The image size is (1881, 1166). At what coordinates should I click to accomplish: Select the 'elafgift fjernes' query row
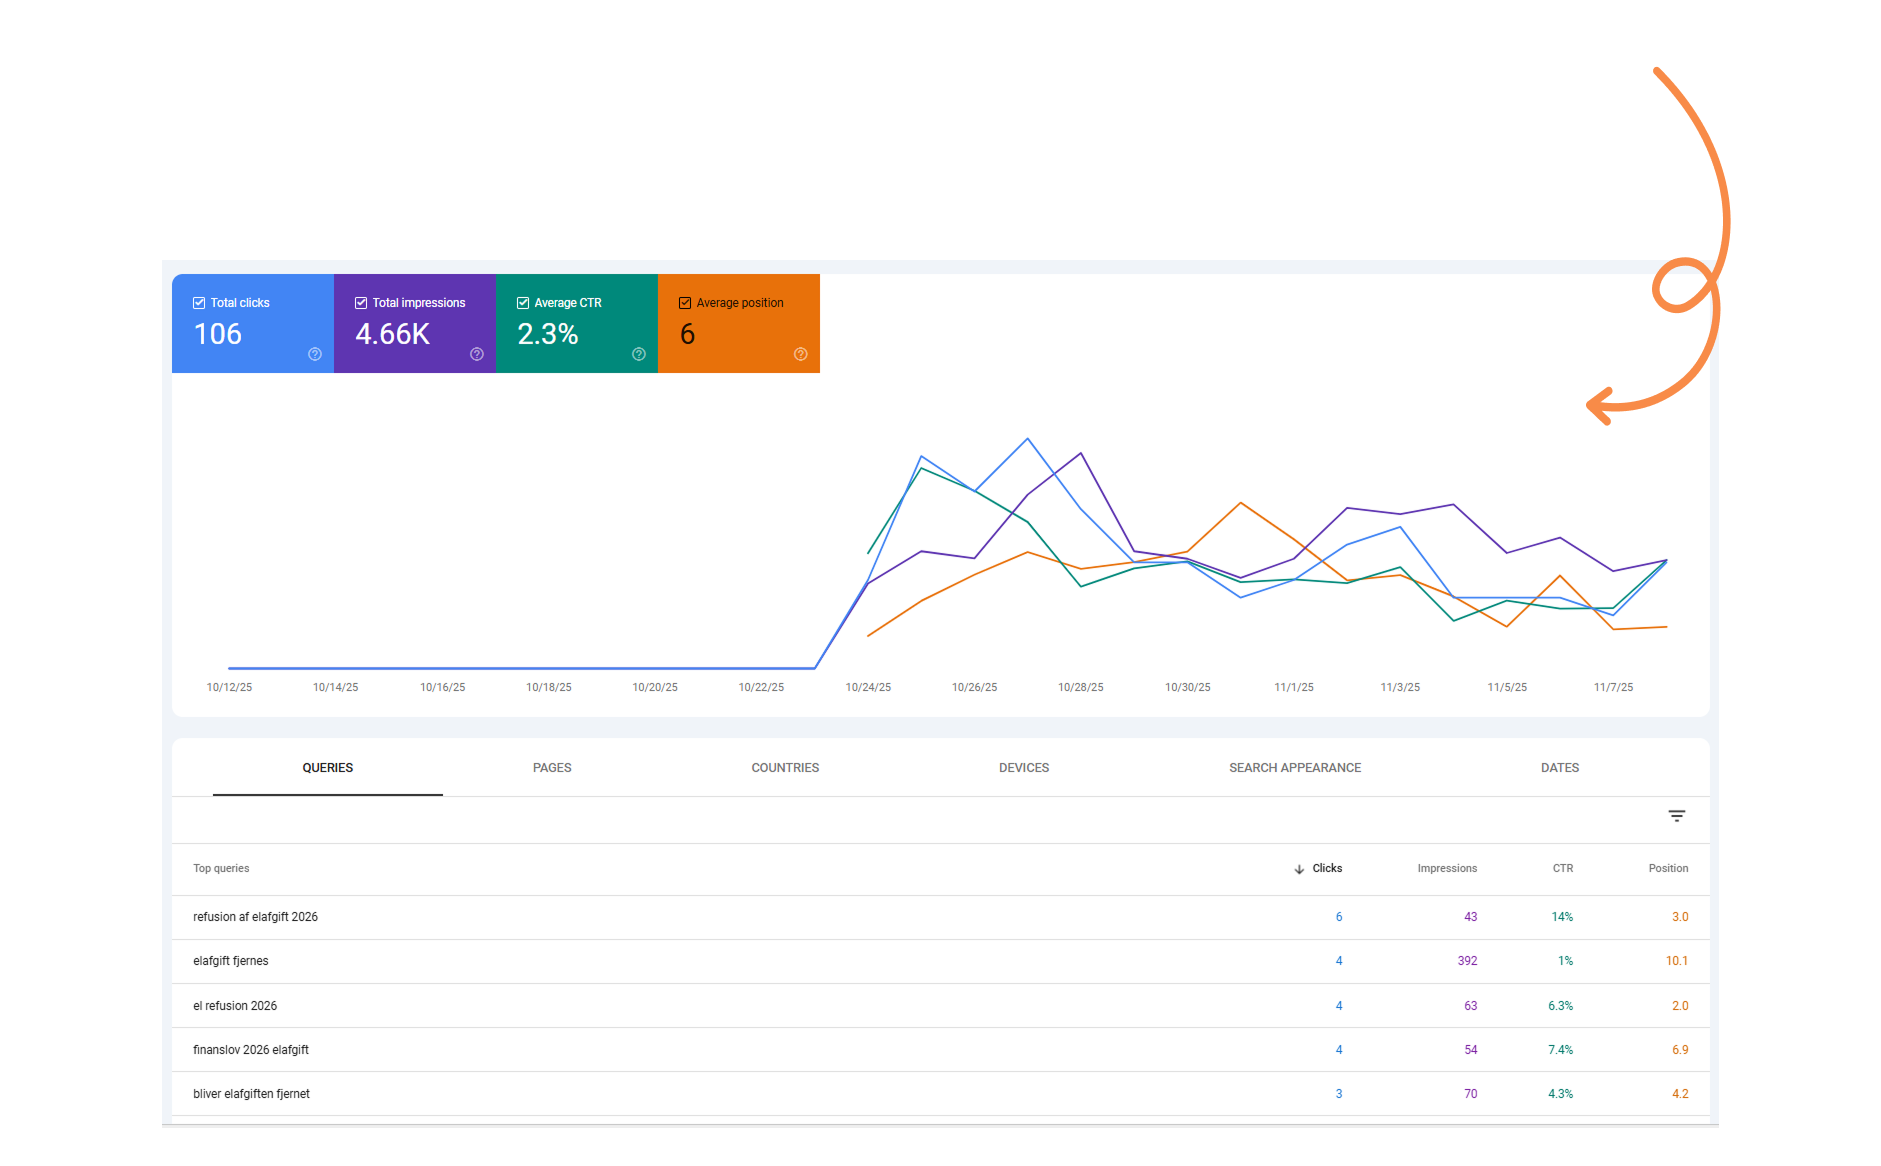pyautogui.click(x=231, y=961)
